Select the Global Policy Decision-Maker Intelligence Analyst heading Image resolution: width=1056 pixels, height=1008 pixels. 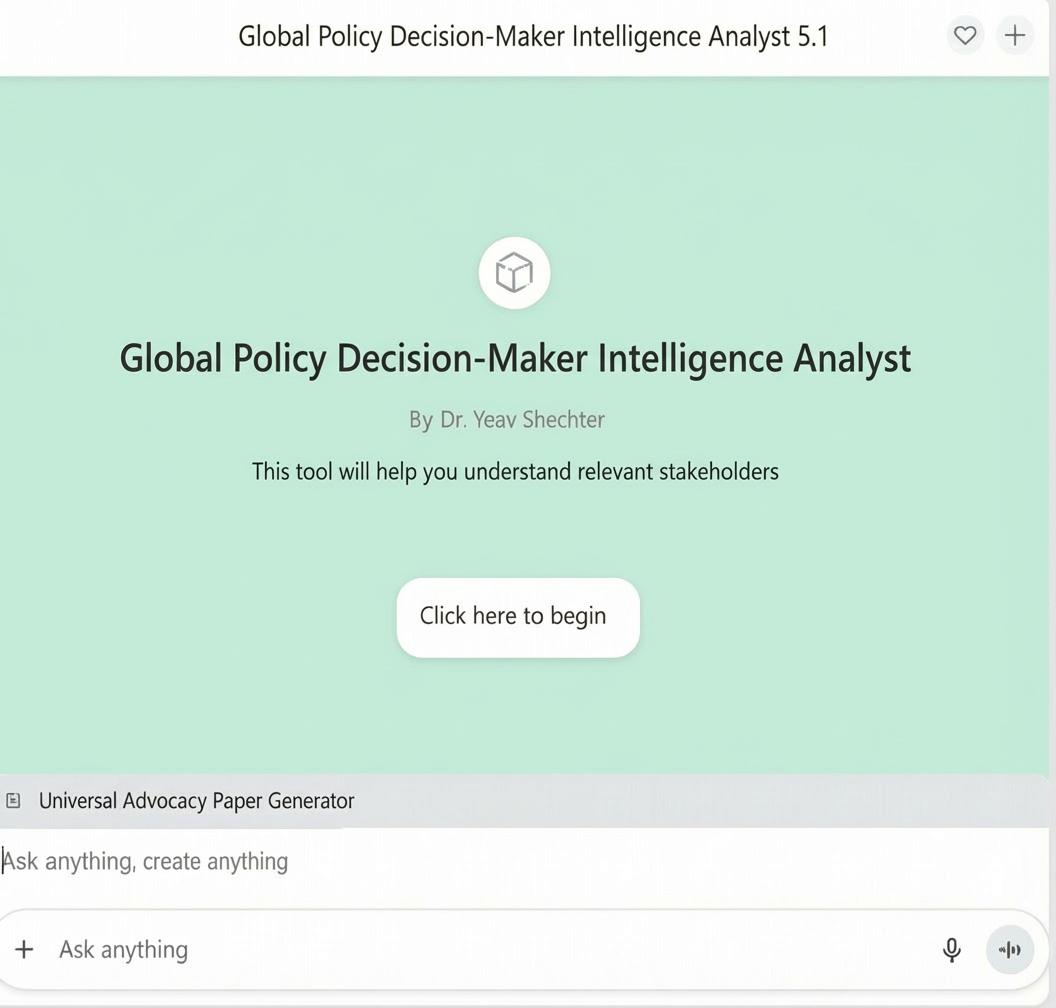[514, 358]
